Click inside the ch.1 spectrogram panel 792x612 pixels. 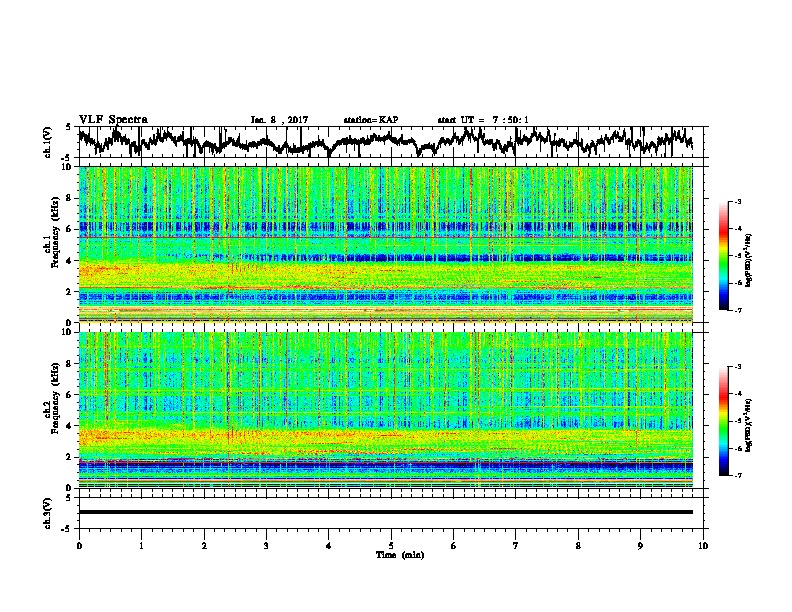pos(385,244)
